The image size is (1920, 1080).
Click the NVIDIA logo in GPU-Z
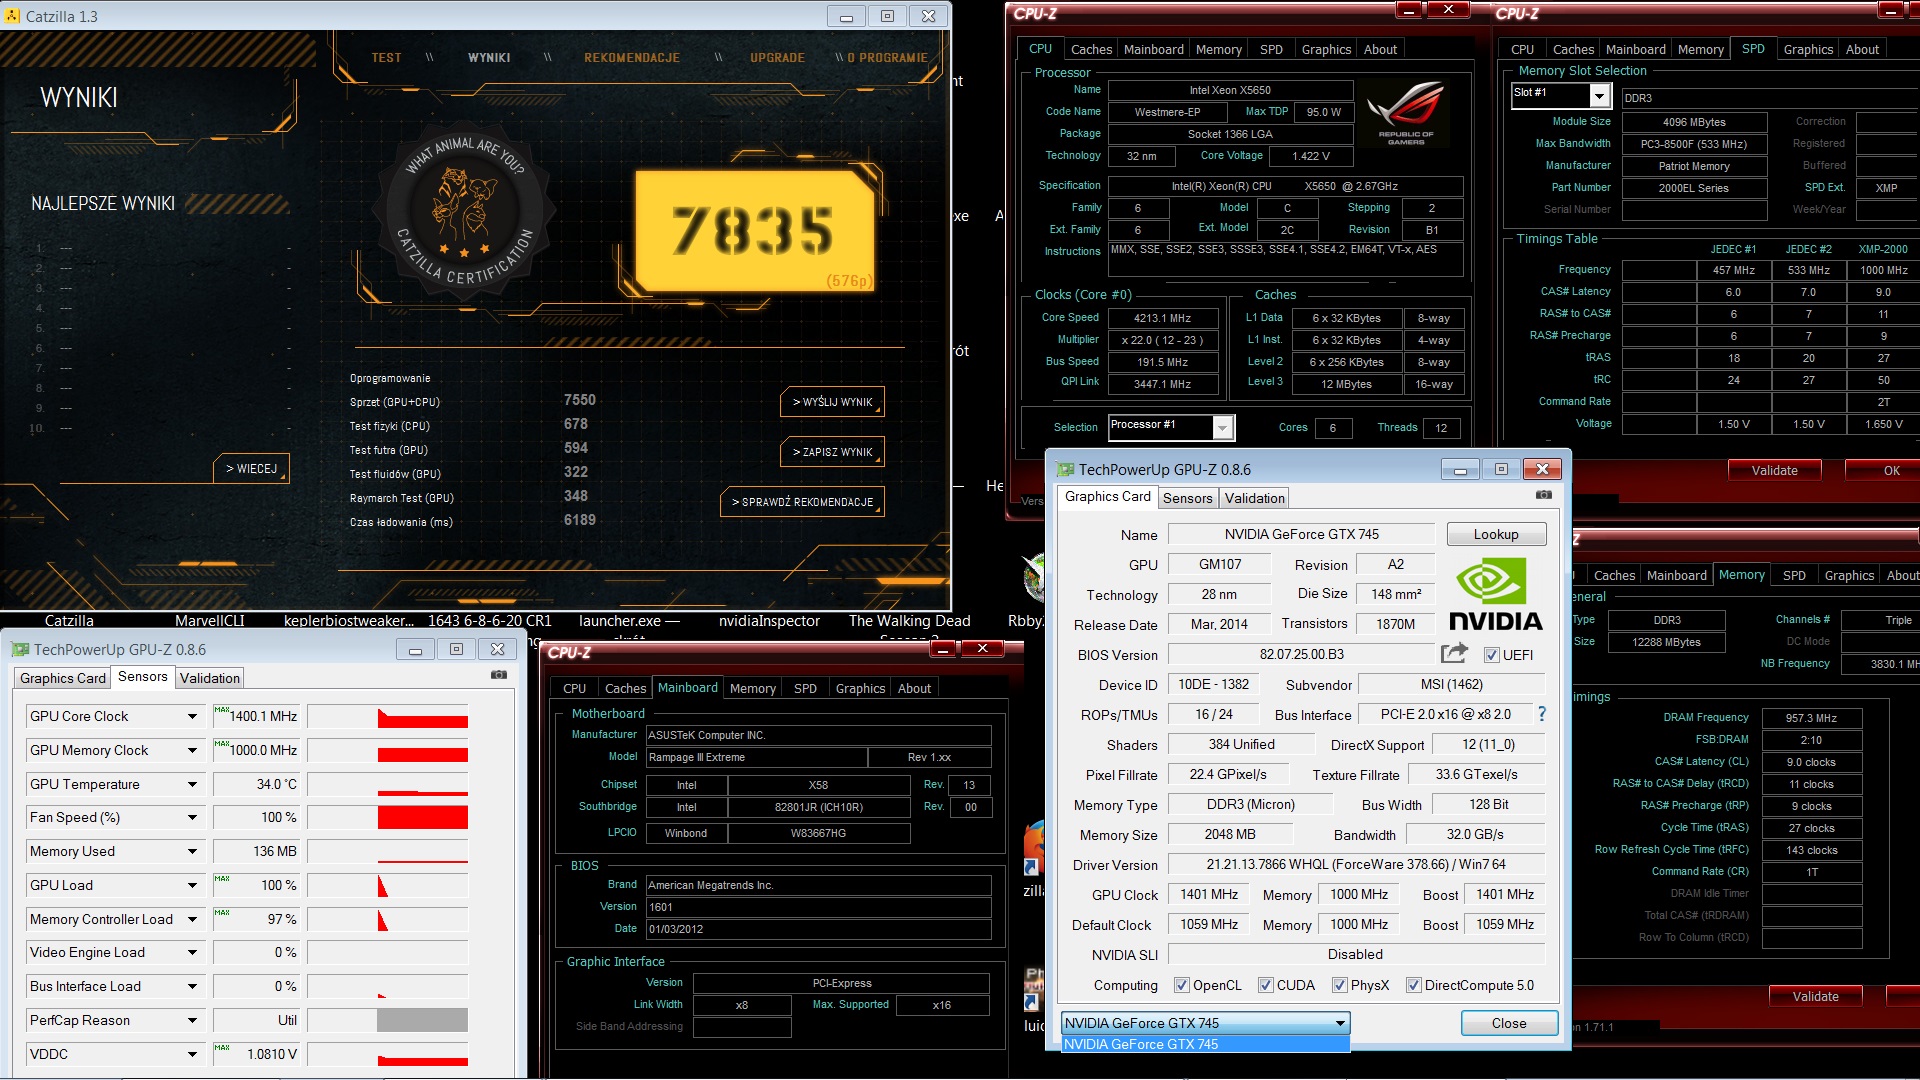[1496, 595]
